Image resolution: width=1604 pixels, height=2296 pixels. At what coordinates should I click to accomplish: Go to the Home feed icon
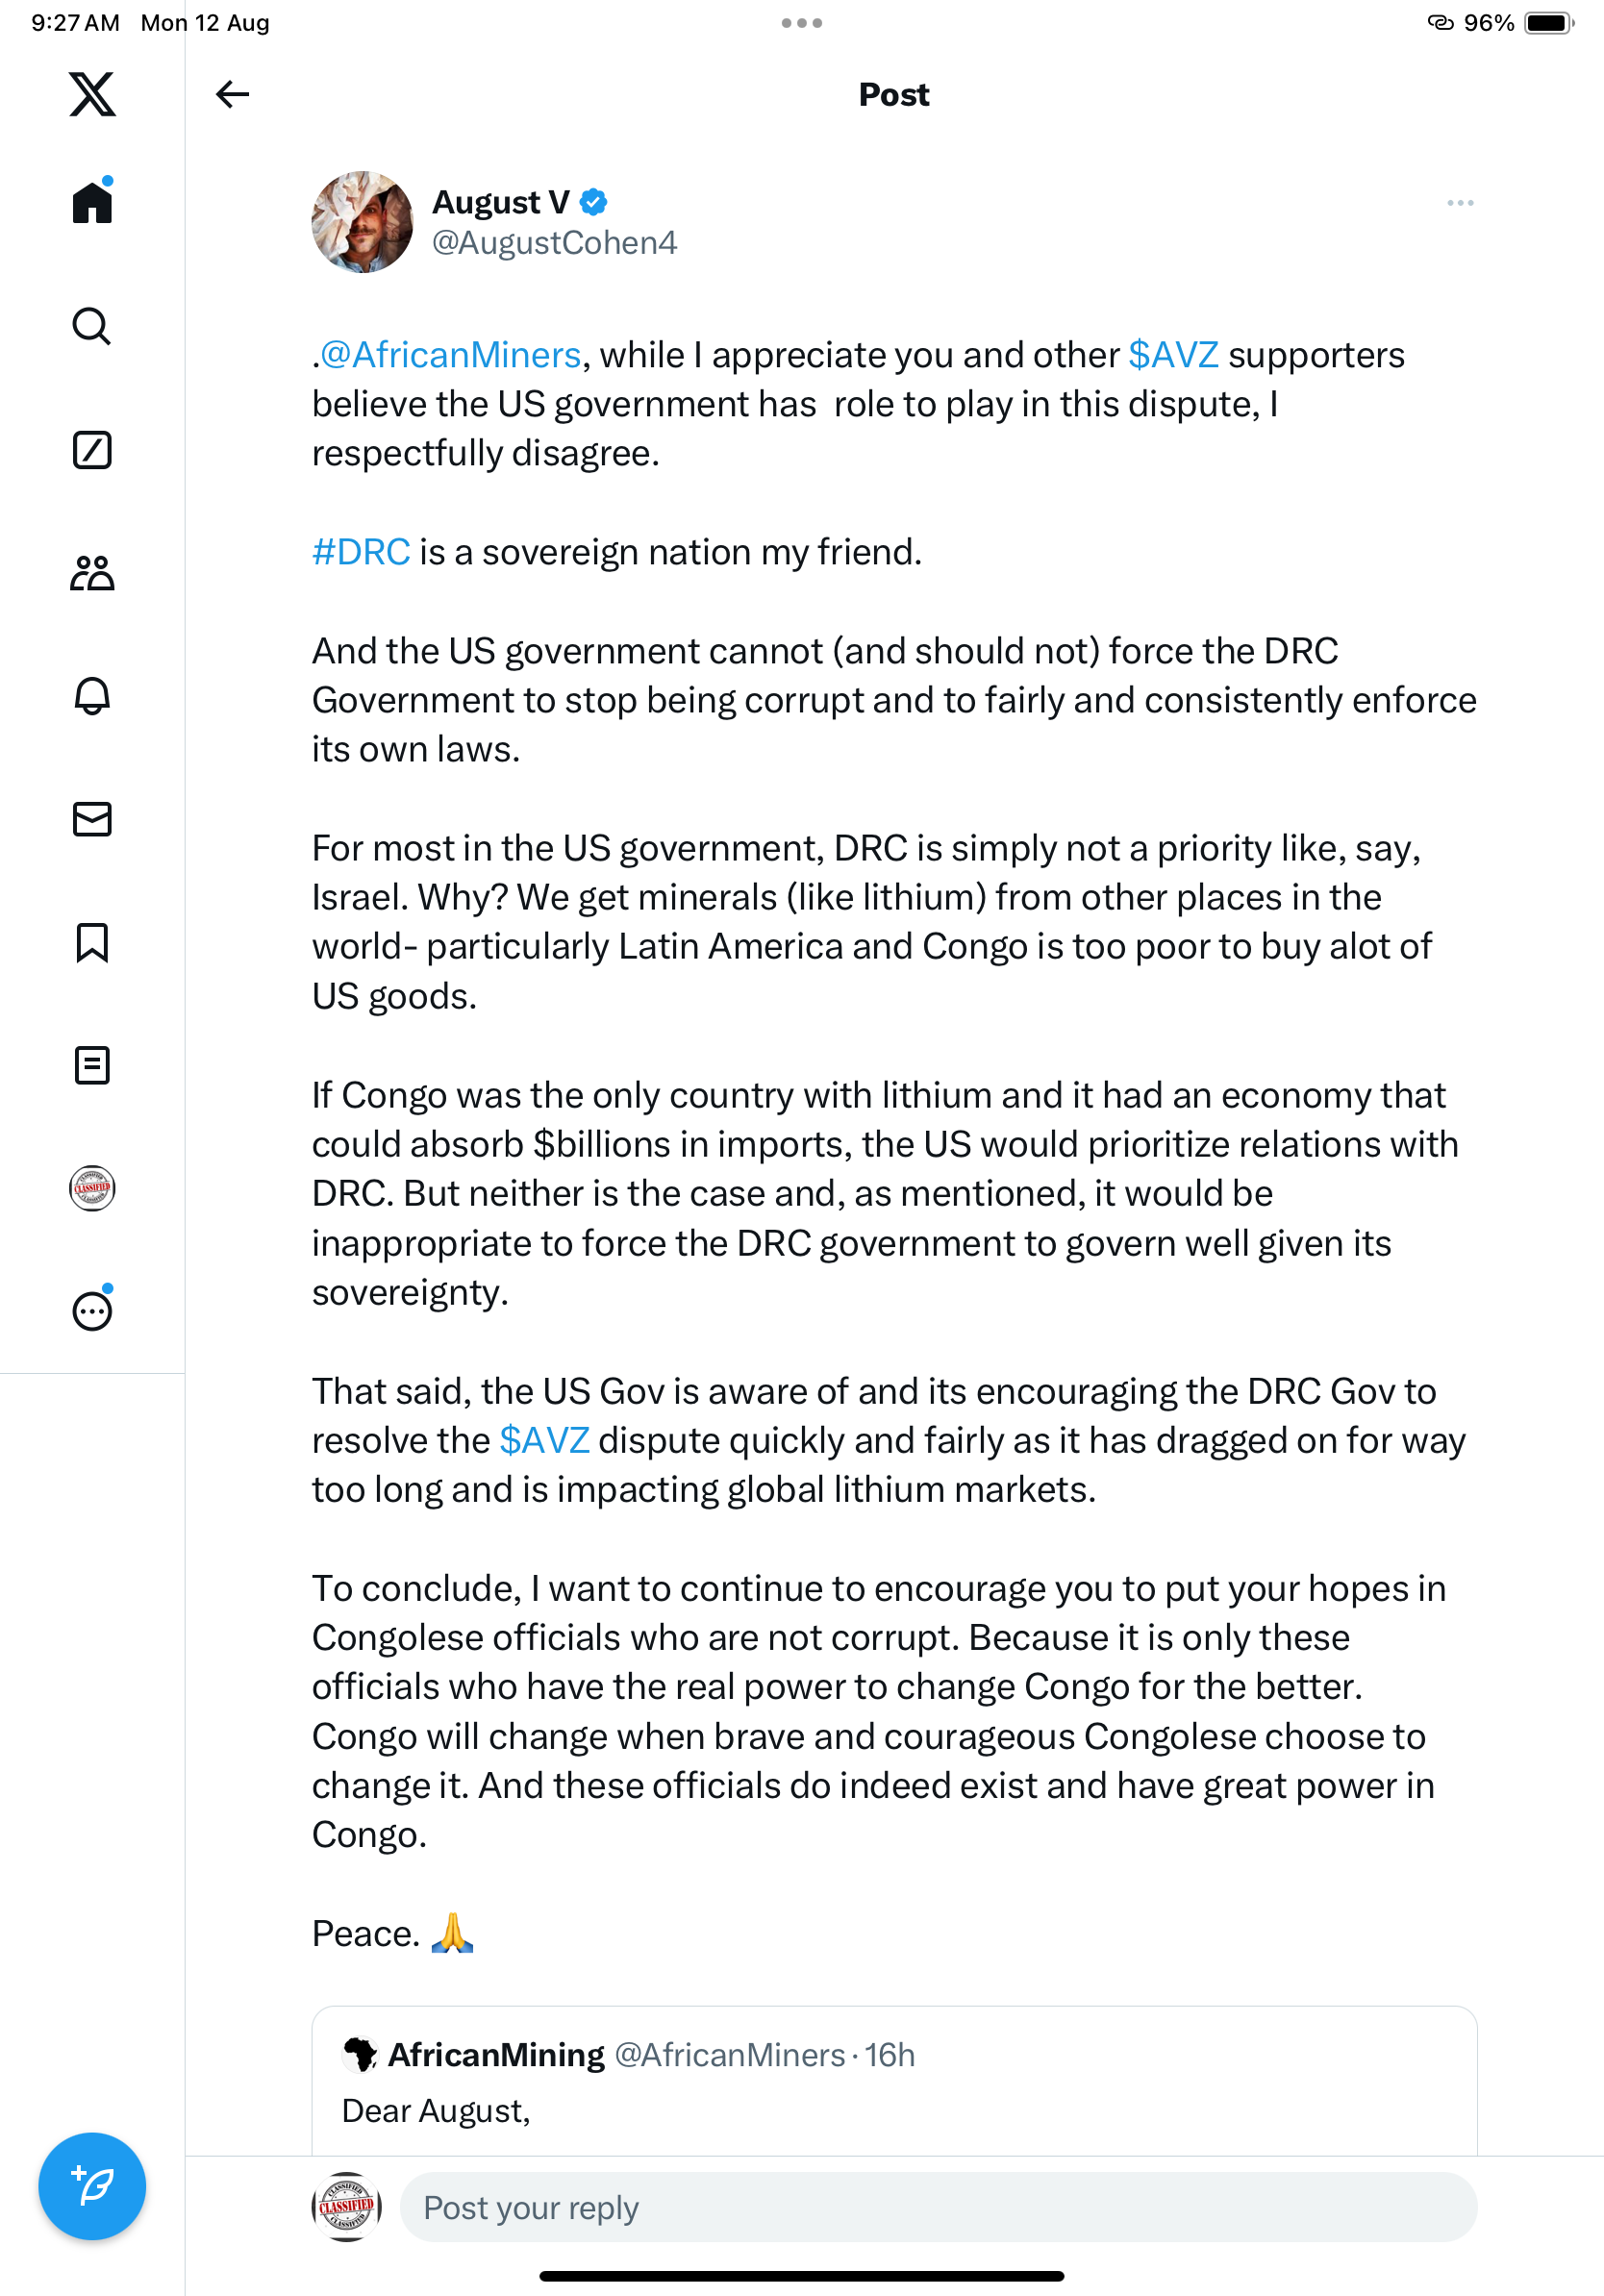[92, 202]
